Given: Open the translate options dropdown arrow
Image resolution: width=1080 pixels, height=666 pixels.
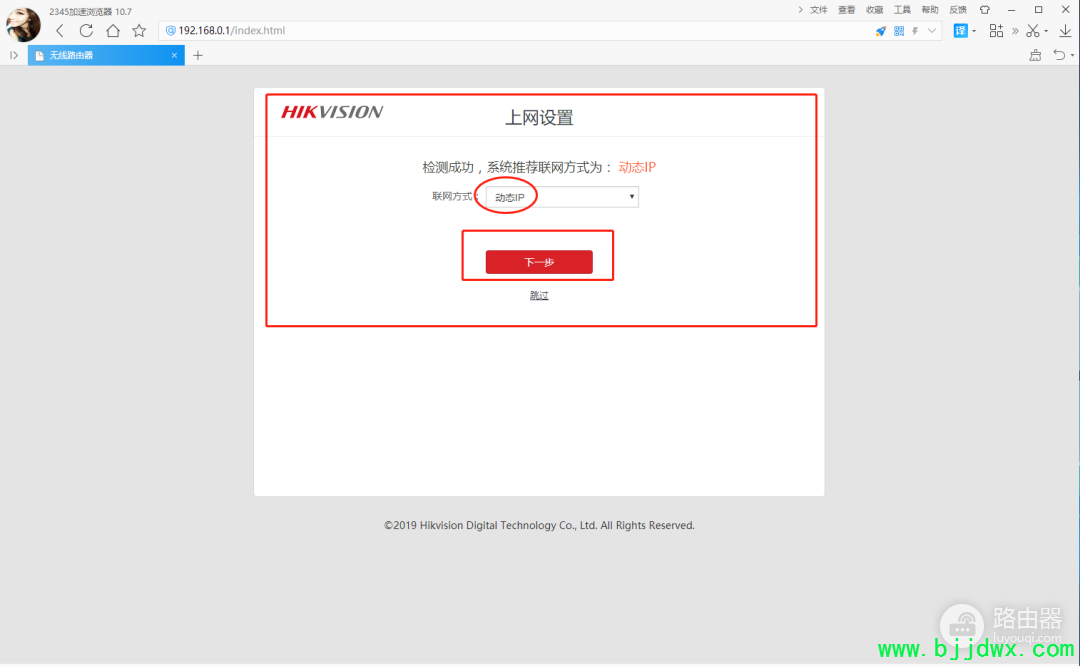Looking at the screenshot, I should point(974,31).
